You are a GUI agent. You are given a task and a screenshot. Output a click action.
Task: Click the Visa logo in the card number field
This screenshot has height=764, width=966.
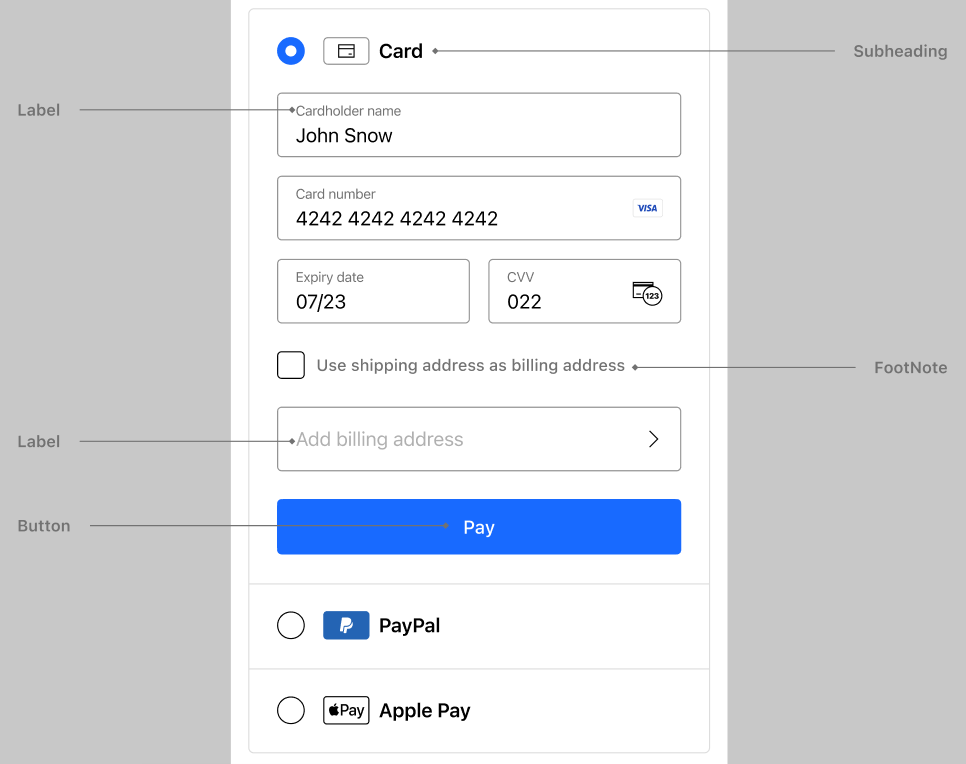(x=647, y=208)
